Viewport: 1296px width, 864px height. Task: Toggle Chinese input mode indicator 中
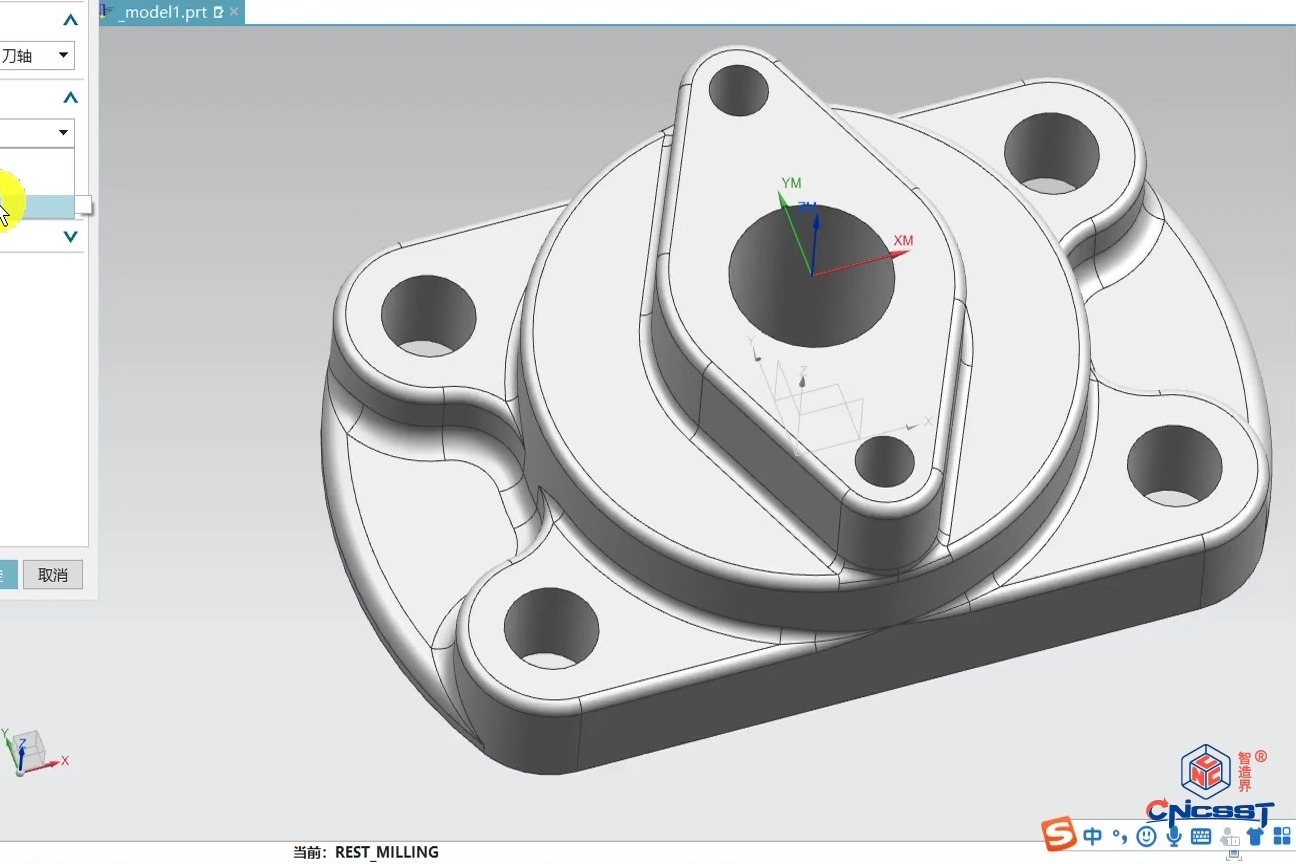(x=1092, y=835)
